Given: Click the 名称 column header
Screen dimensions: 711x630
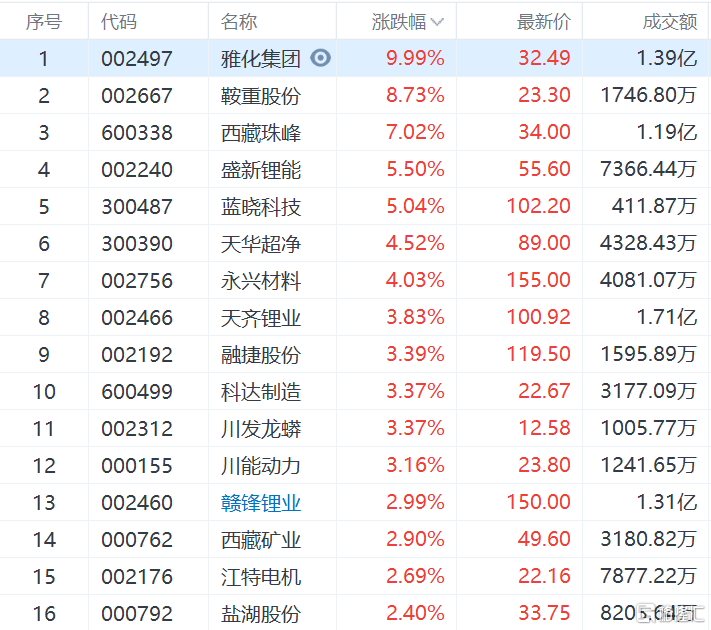Looking at the screenshot, I should (x=239, y=22).
